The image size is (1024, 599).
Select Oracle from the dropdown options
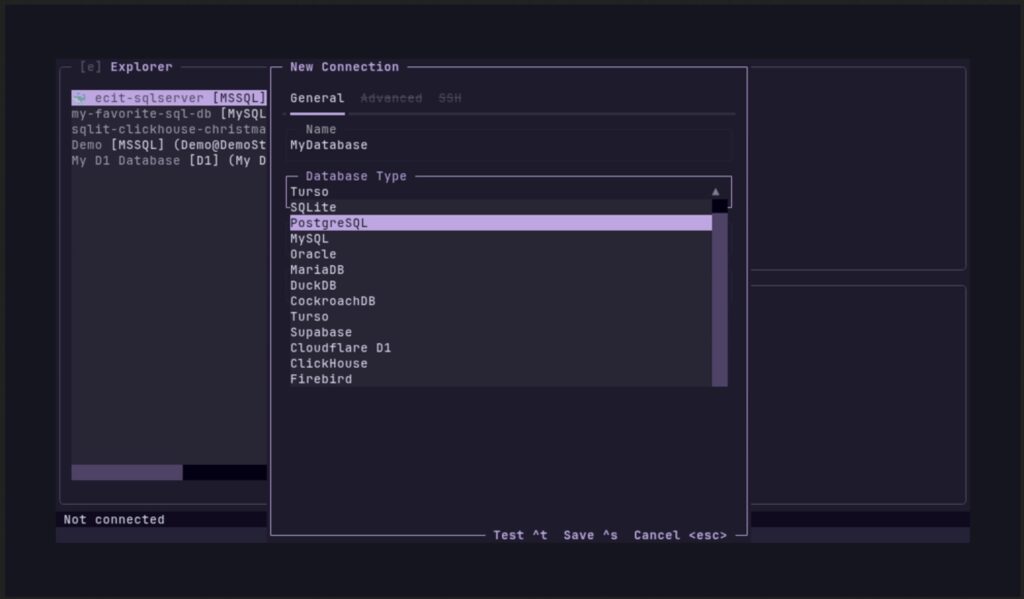tap(313, 254)
